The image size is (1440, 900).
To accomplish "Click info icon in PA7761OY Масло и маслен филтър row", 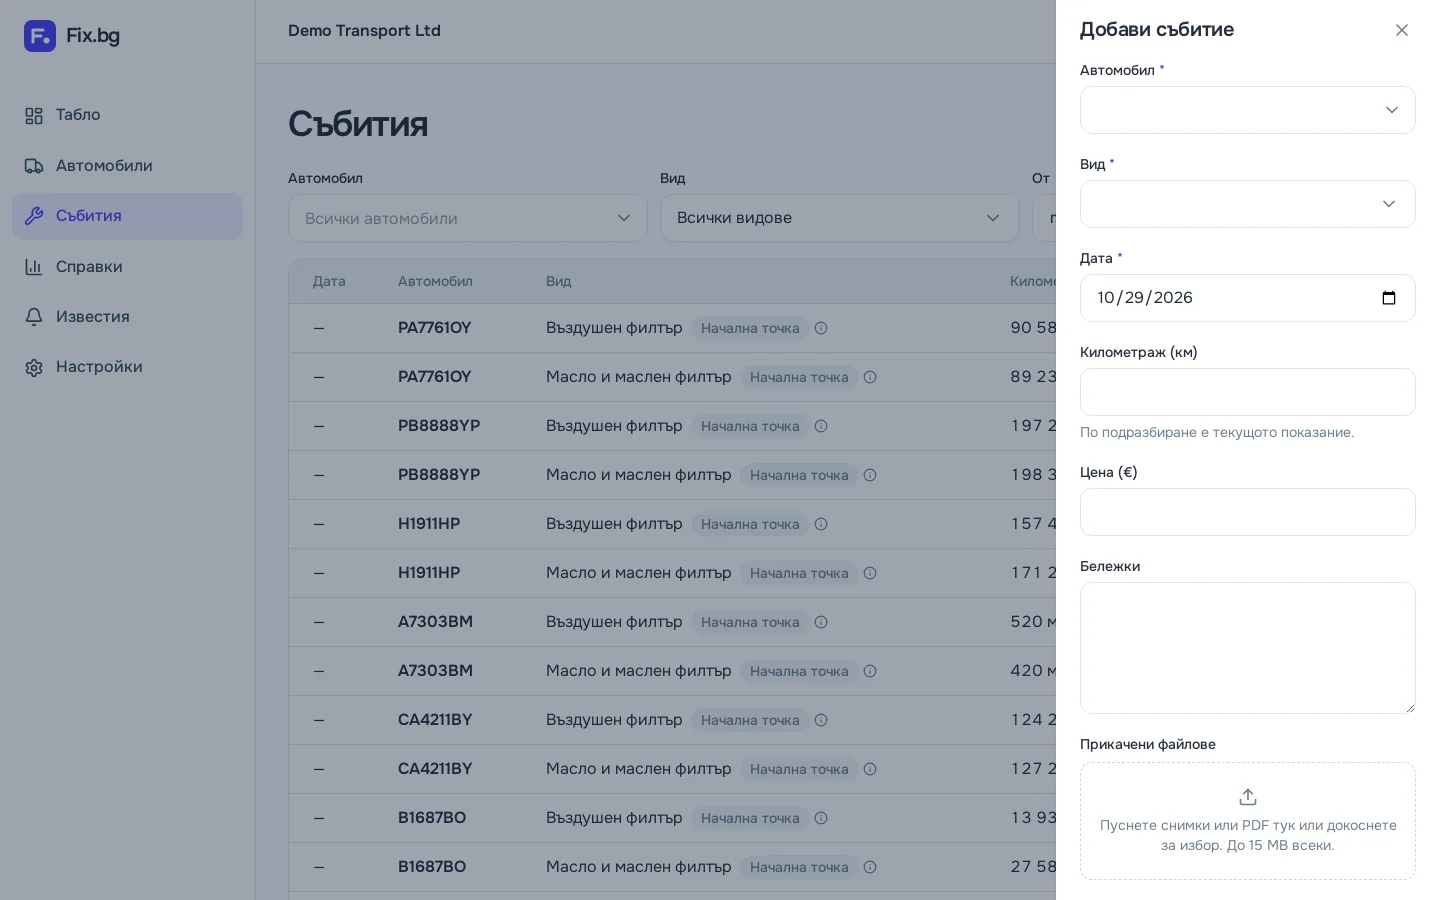I will click(x=870, y=377).
